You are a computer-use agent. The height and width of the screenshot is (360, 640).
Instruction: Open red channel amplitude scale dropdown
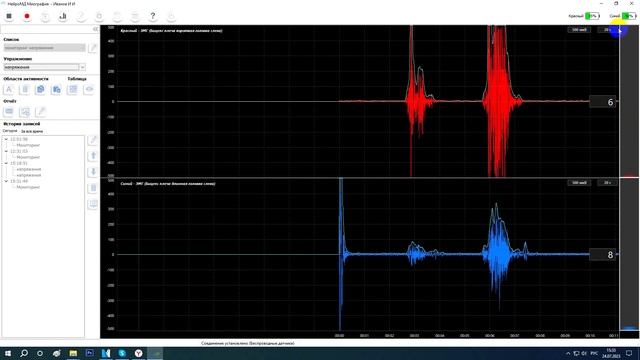[579, 30]
